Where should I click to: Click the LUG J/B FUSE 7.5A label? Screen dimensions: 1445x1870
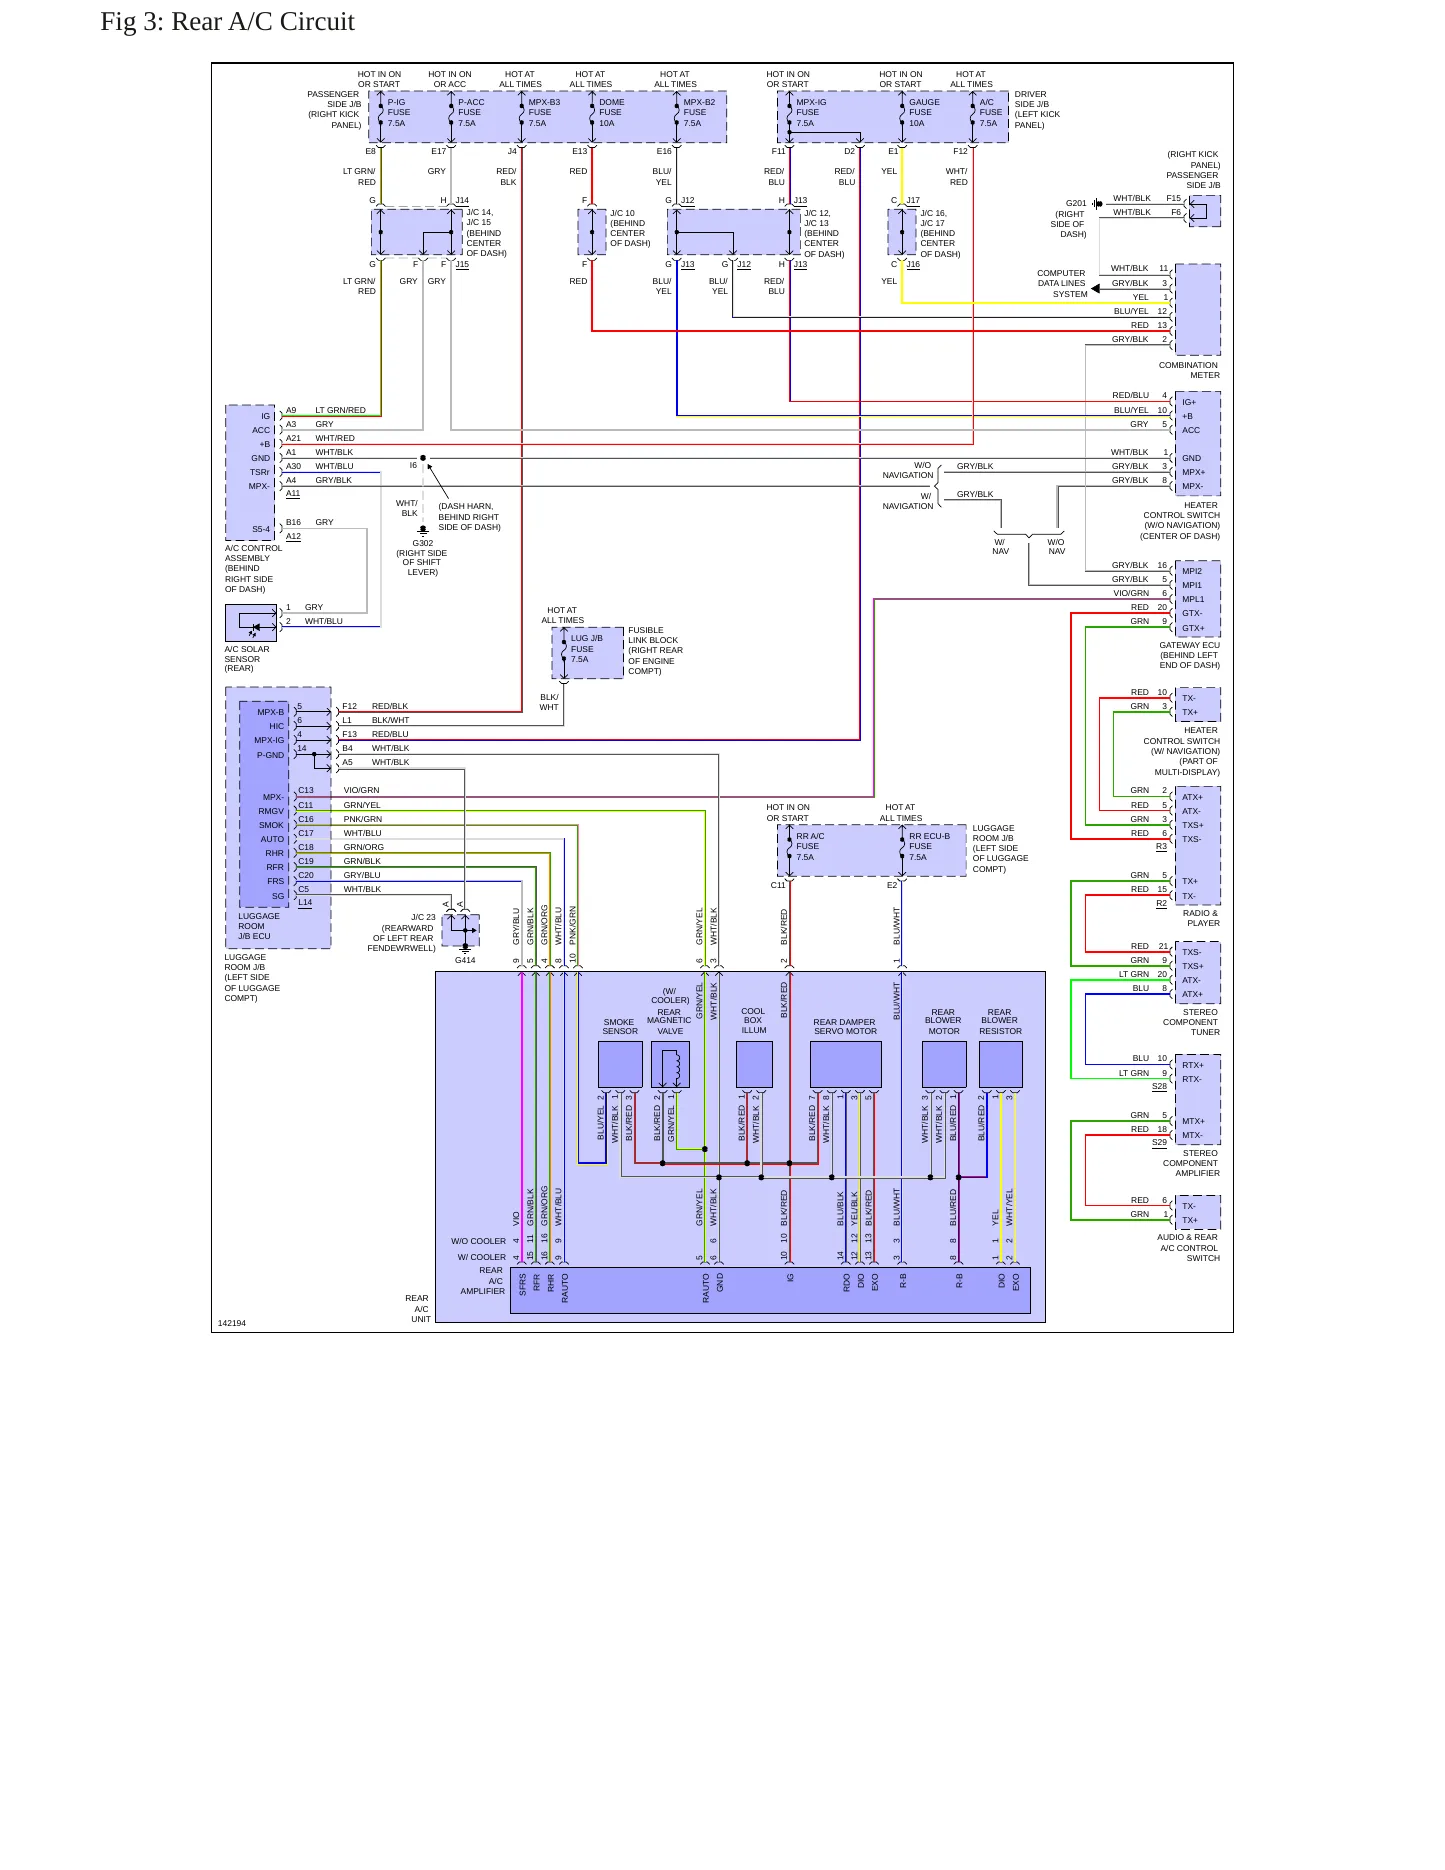pos(586,648)
